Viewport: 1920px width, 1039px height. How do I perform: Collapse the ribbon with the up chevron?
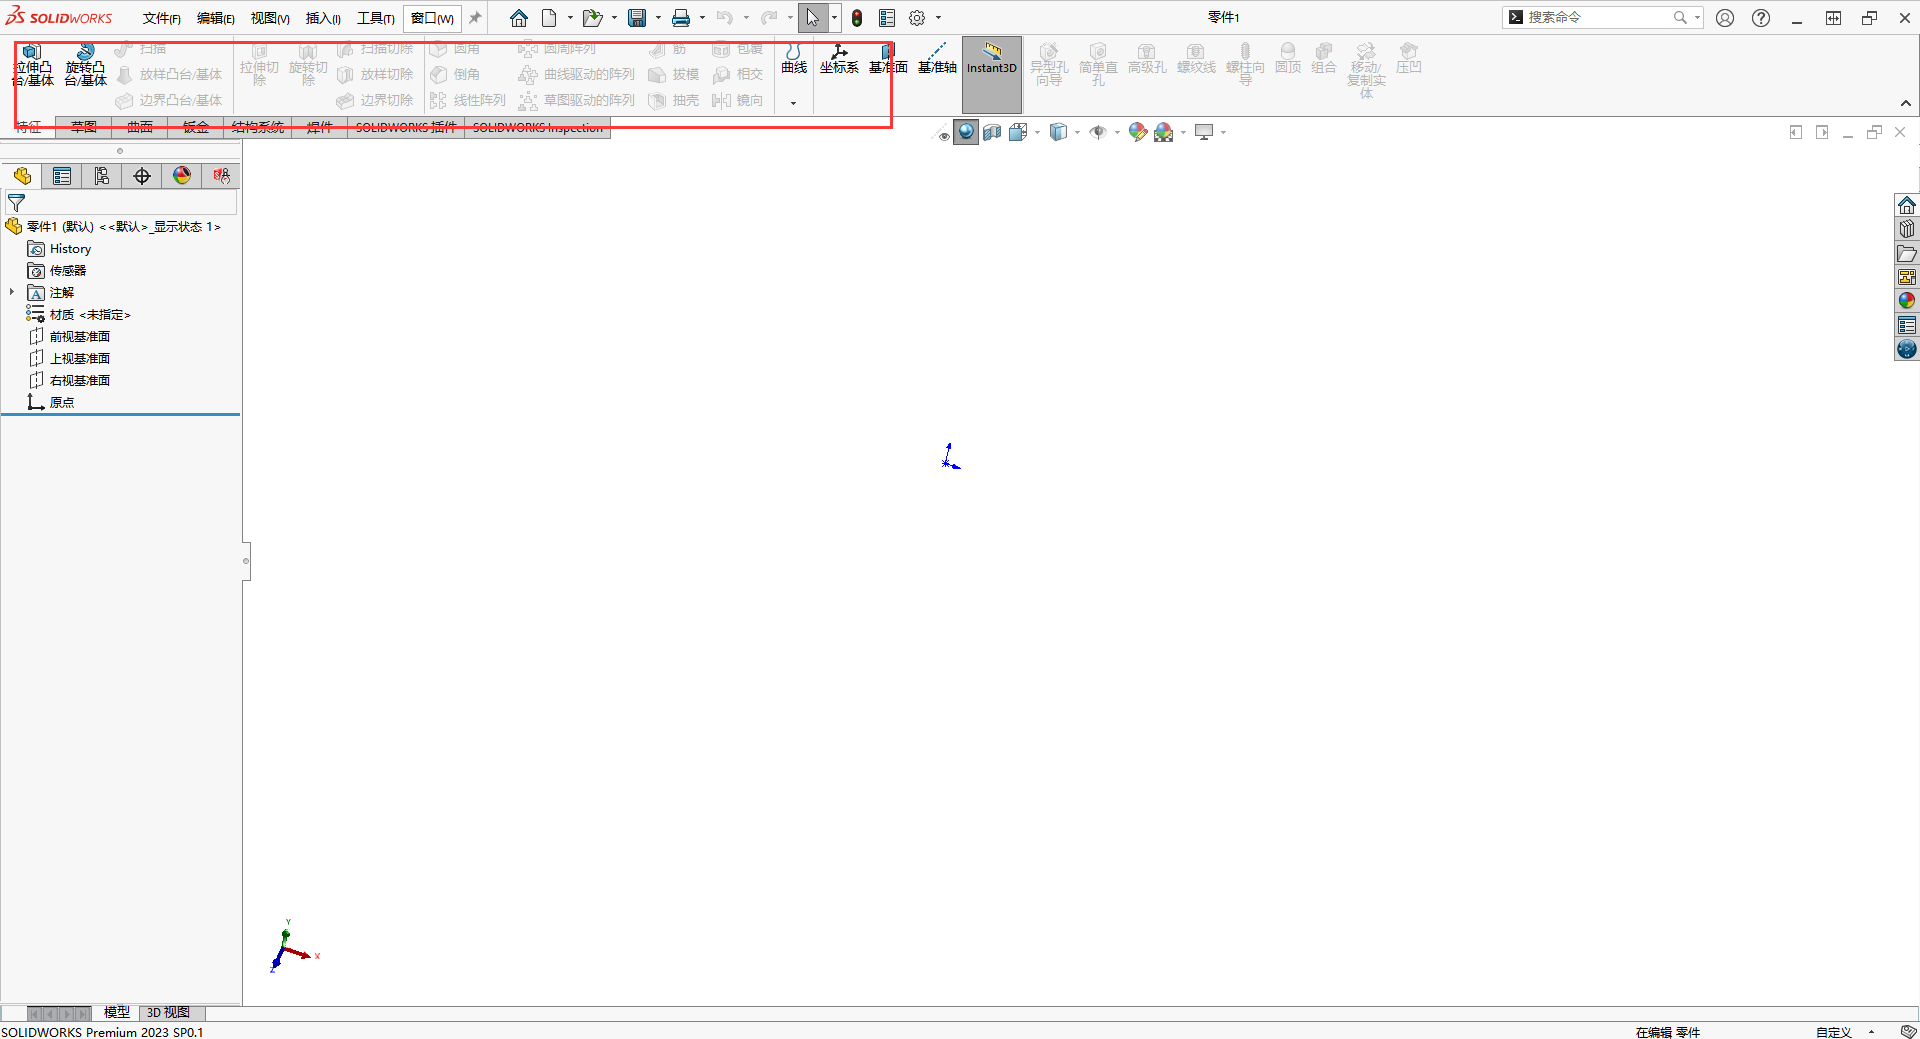pos(1906,103)
